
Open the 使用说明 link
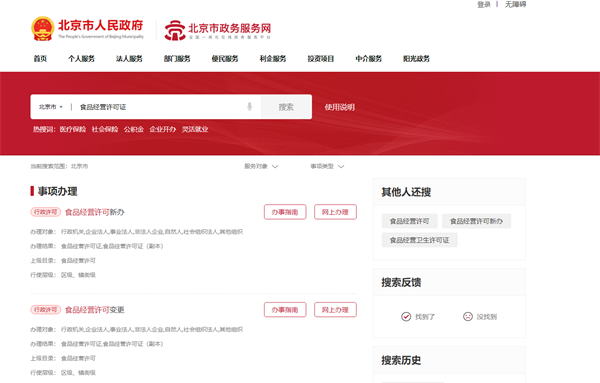pos(340,107)
